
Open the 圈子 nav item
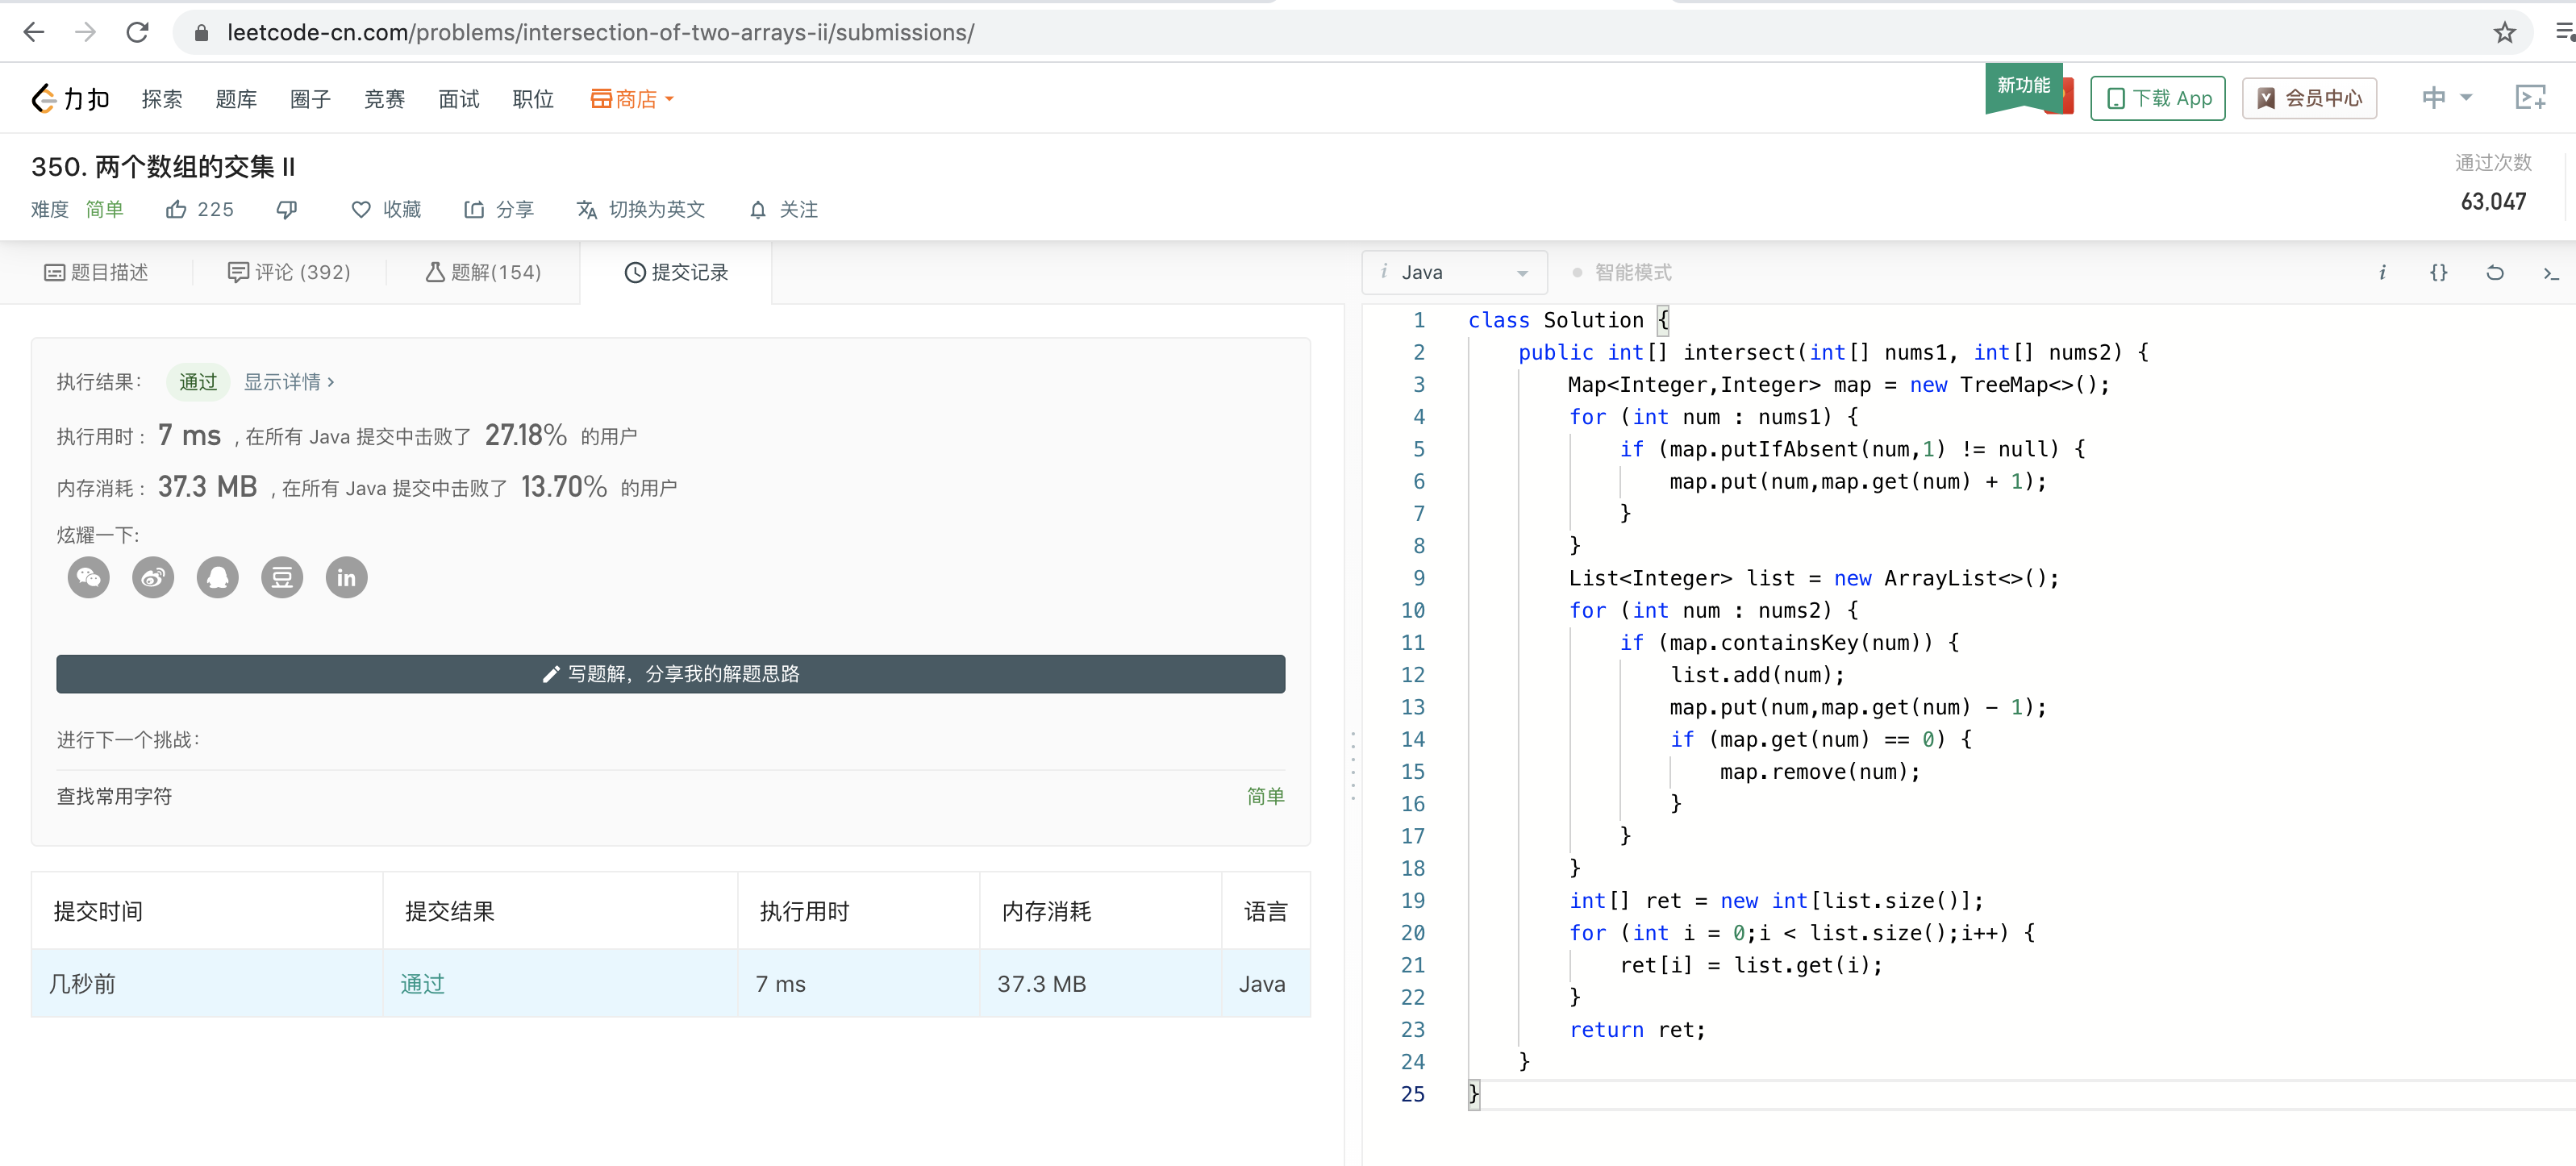click(x=310, y=98)
